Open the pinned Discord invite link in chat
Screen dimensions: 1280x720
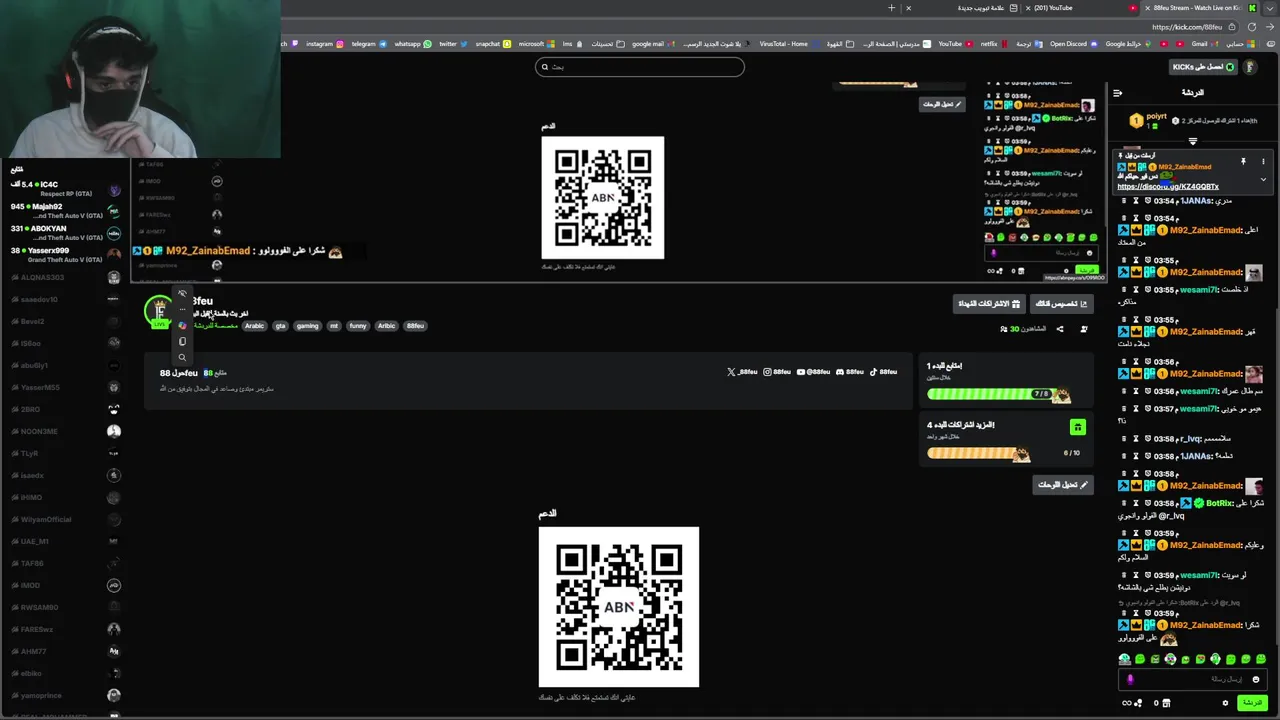(x=1168, y=186)
